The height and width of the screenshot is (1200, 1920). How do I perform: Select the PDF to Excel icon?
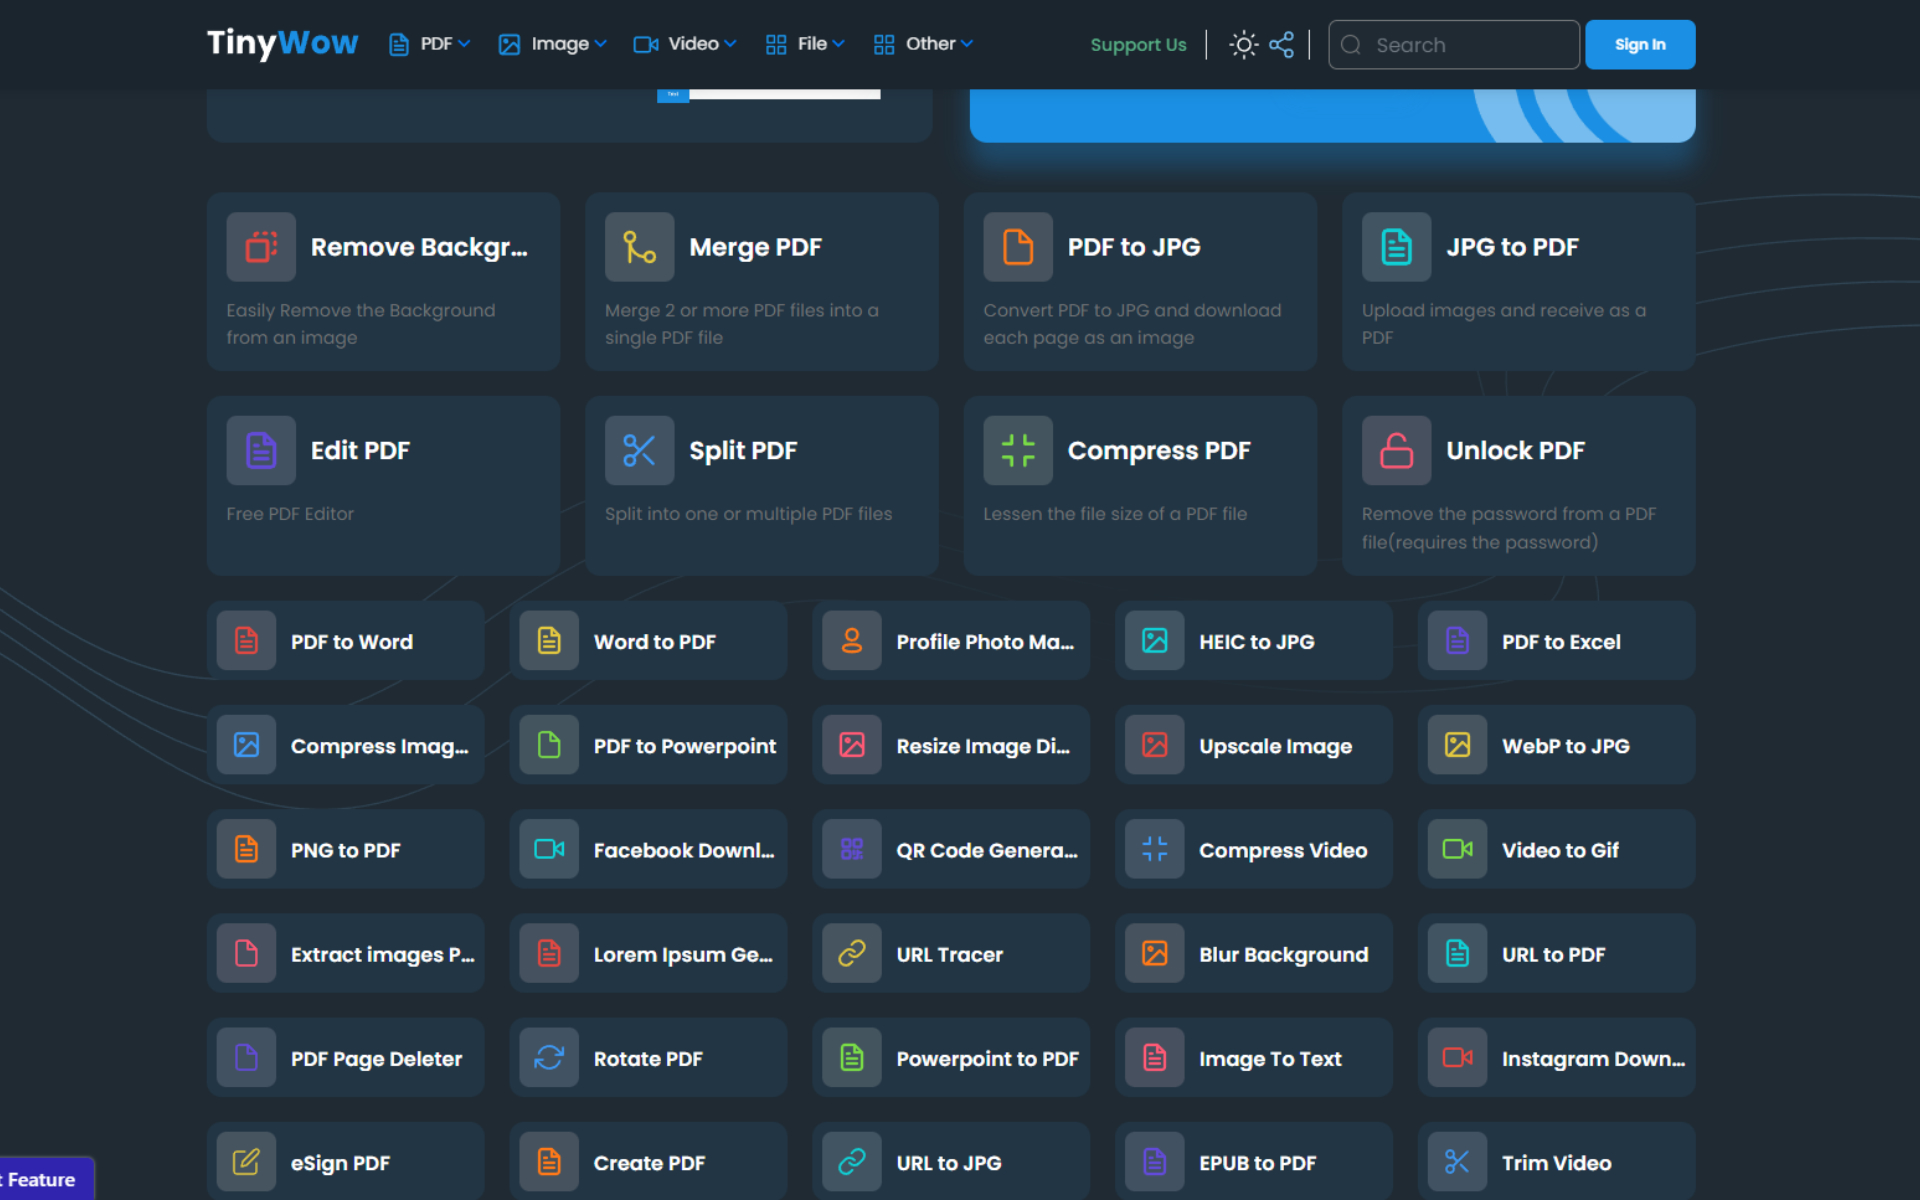click(1458, 641)
